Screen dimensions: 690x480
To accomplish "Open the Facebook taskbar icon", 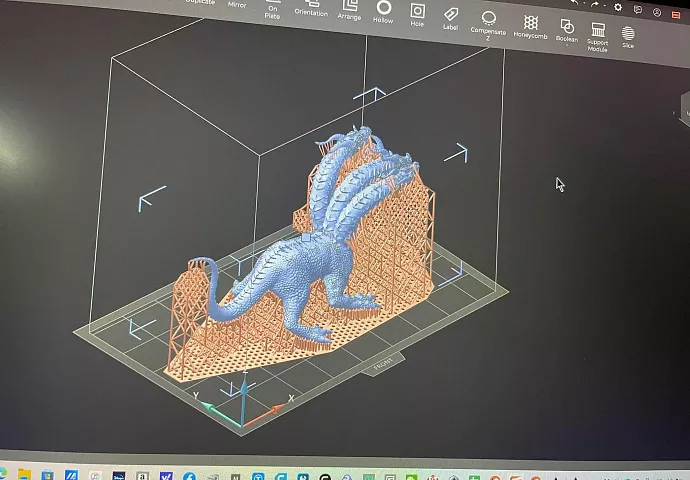I will coord(190,477).
